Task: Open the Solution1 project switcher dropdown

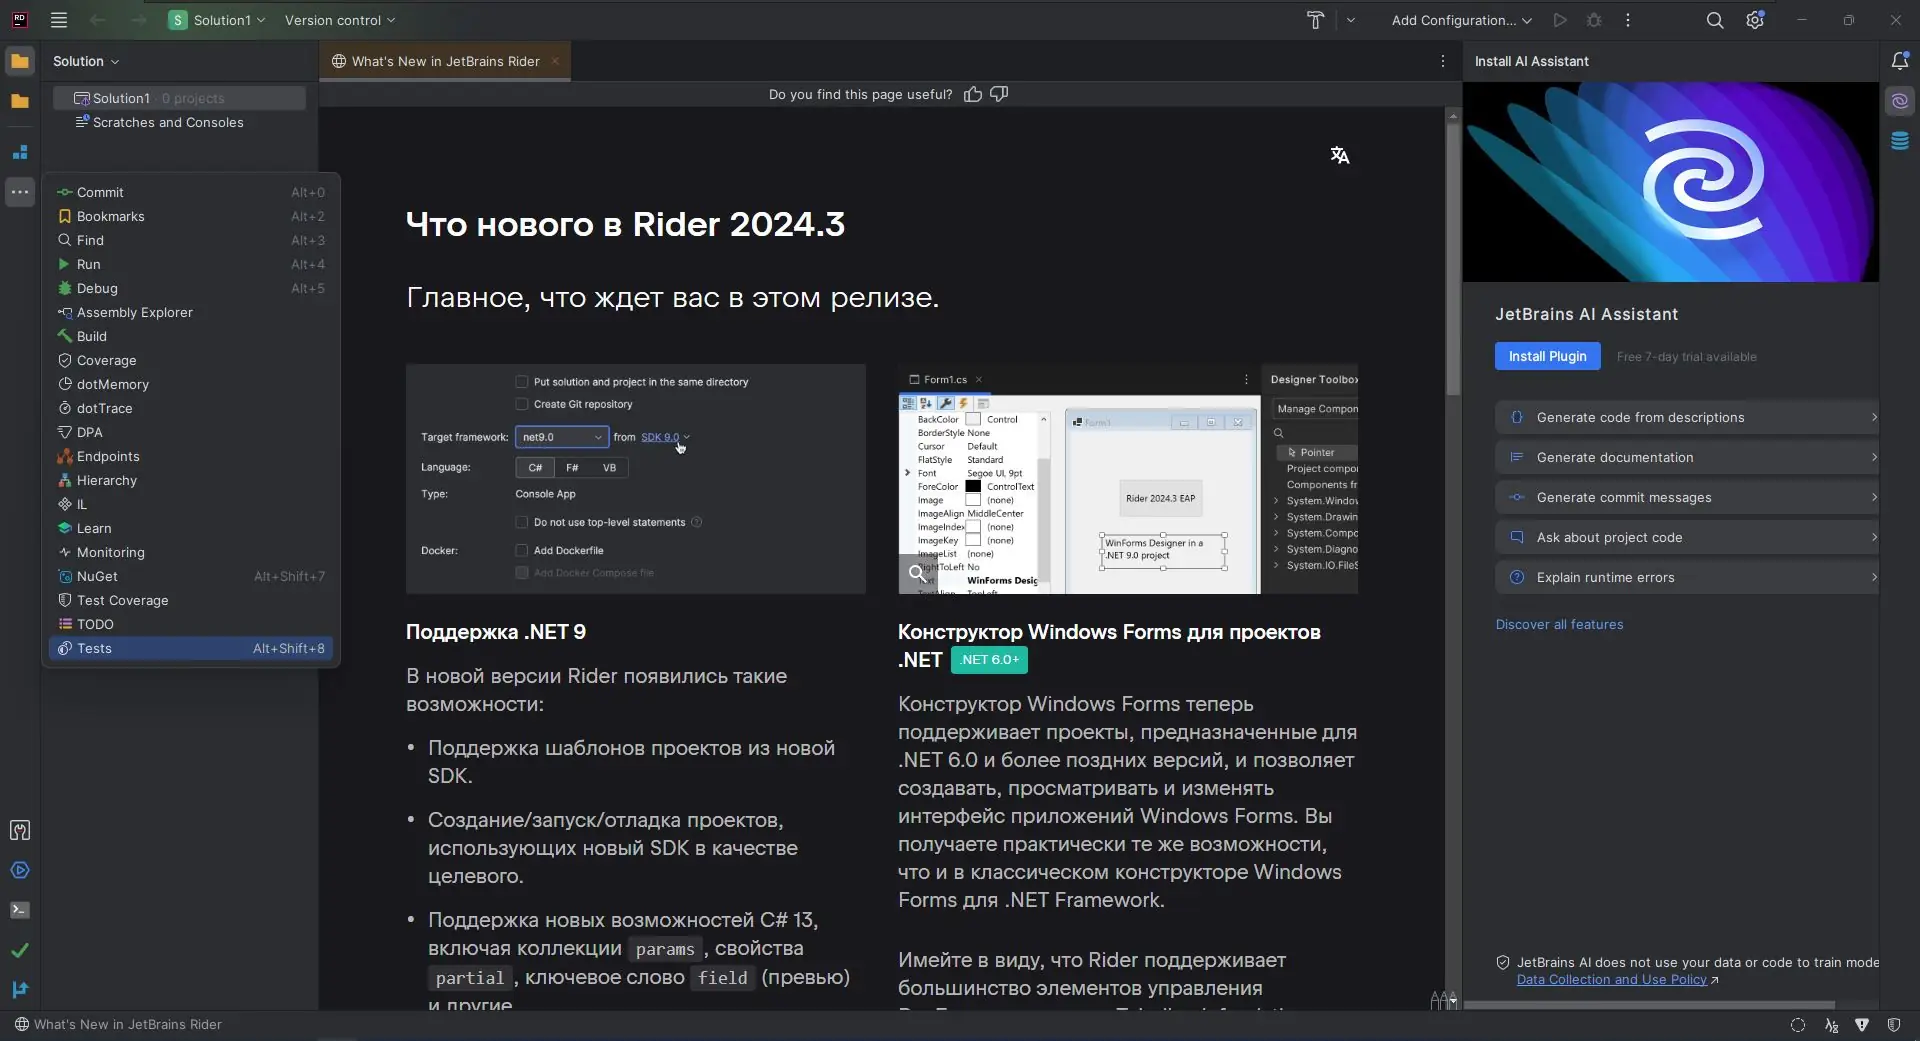Action: pos(217,20)
